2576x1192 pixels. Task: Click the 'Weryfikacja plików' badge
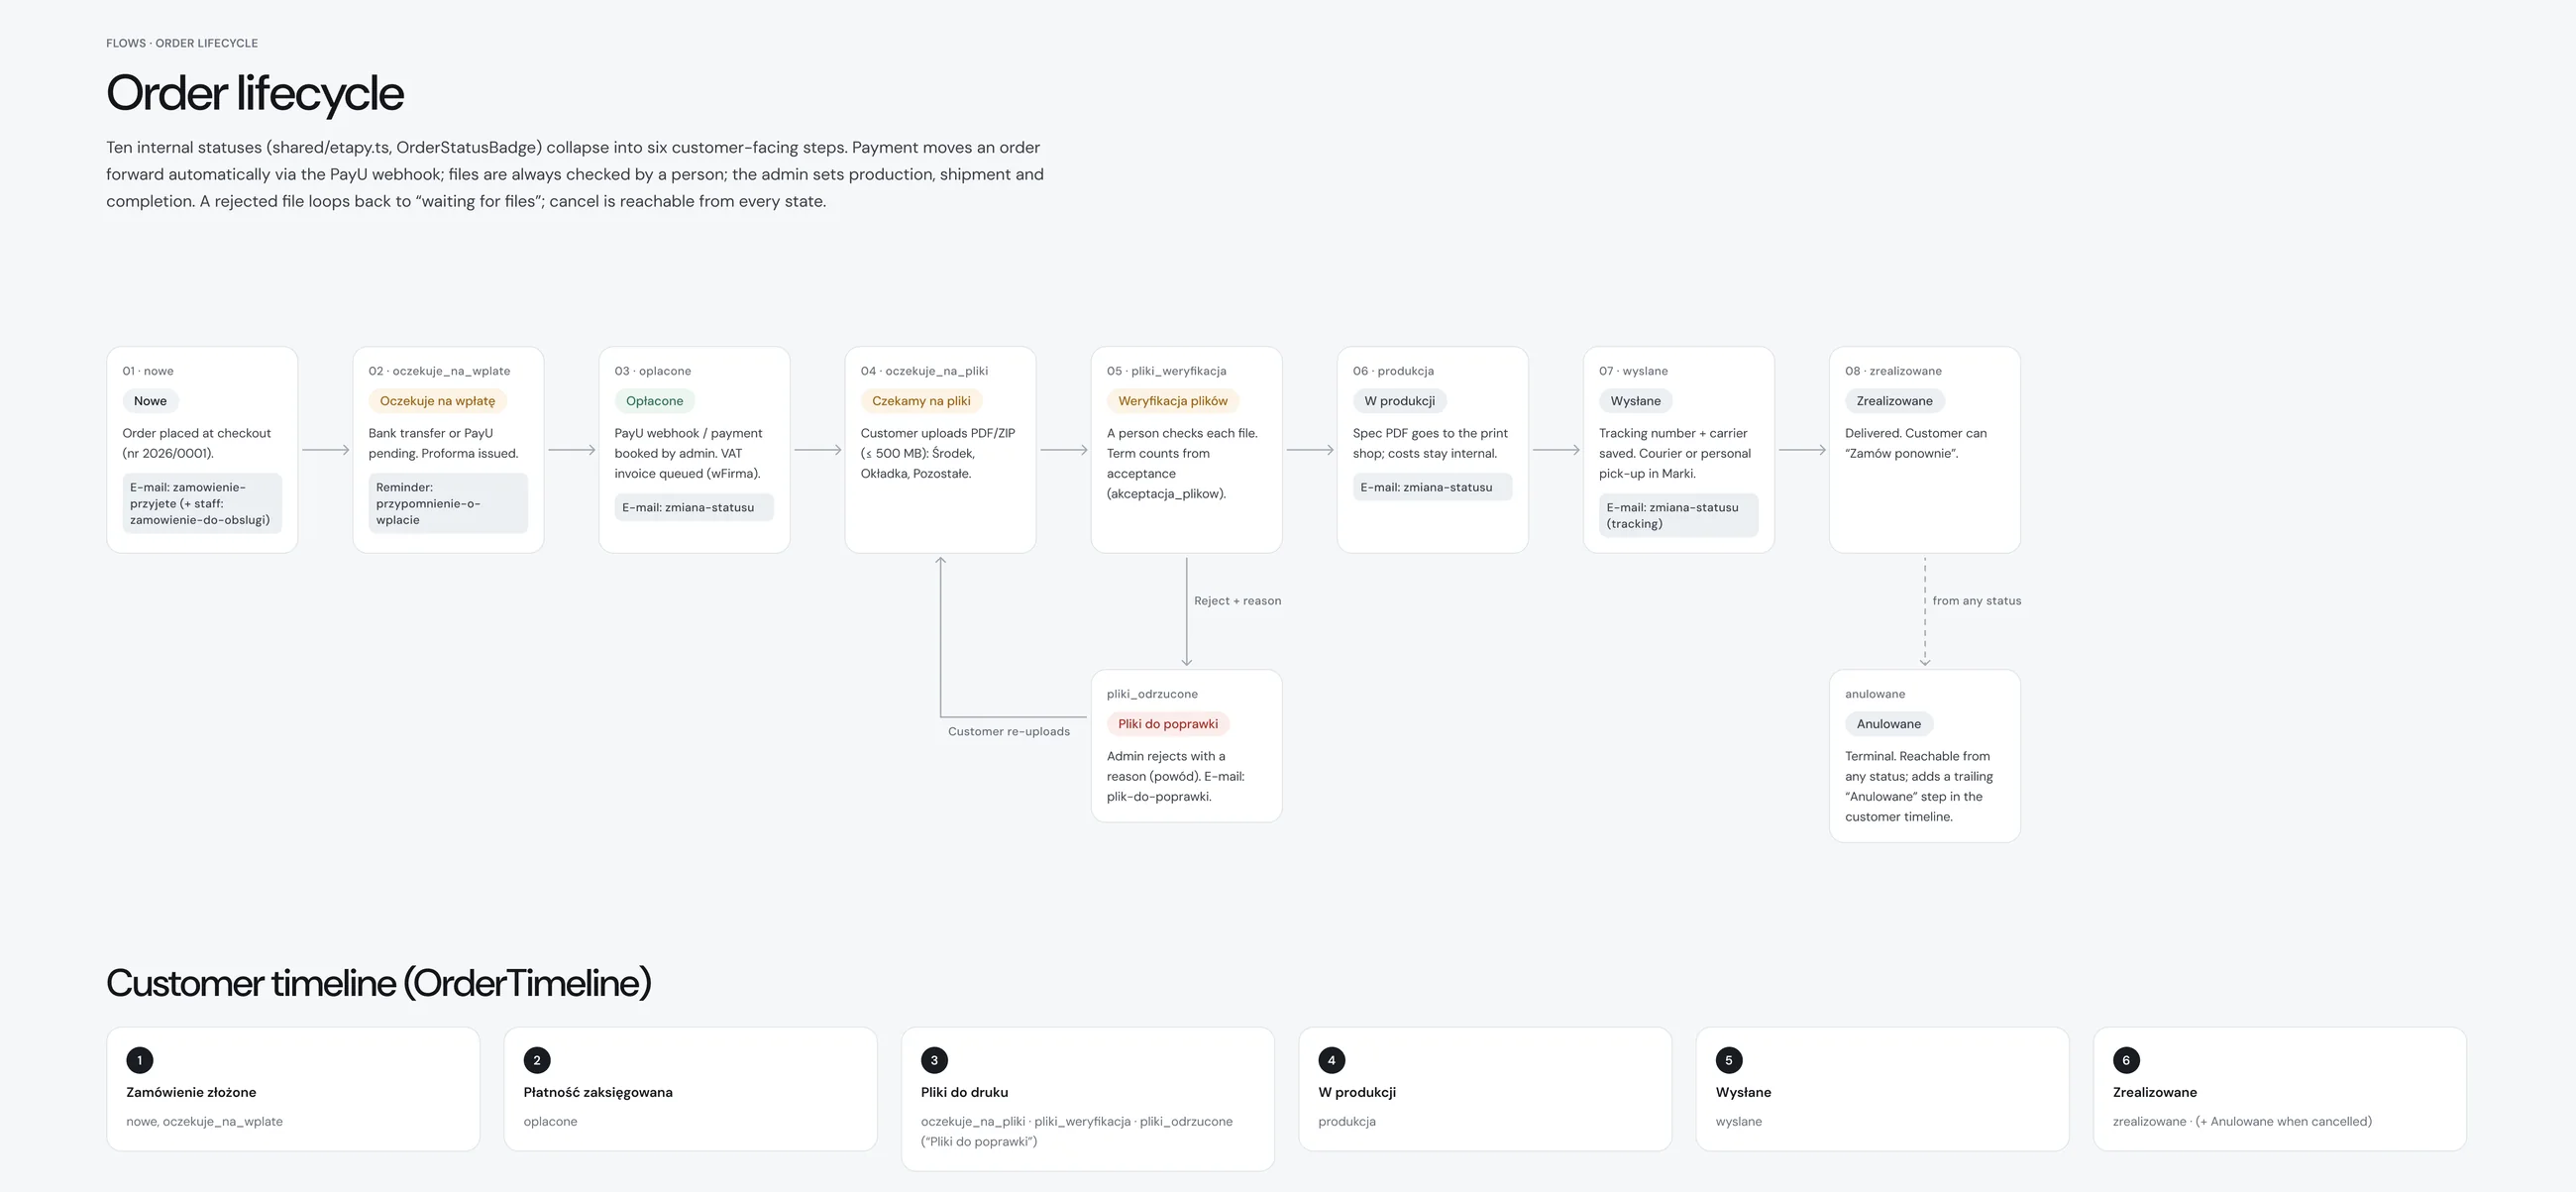pos(1172,401)
